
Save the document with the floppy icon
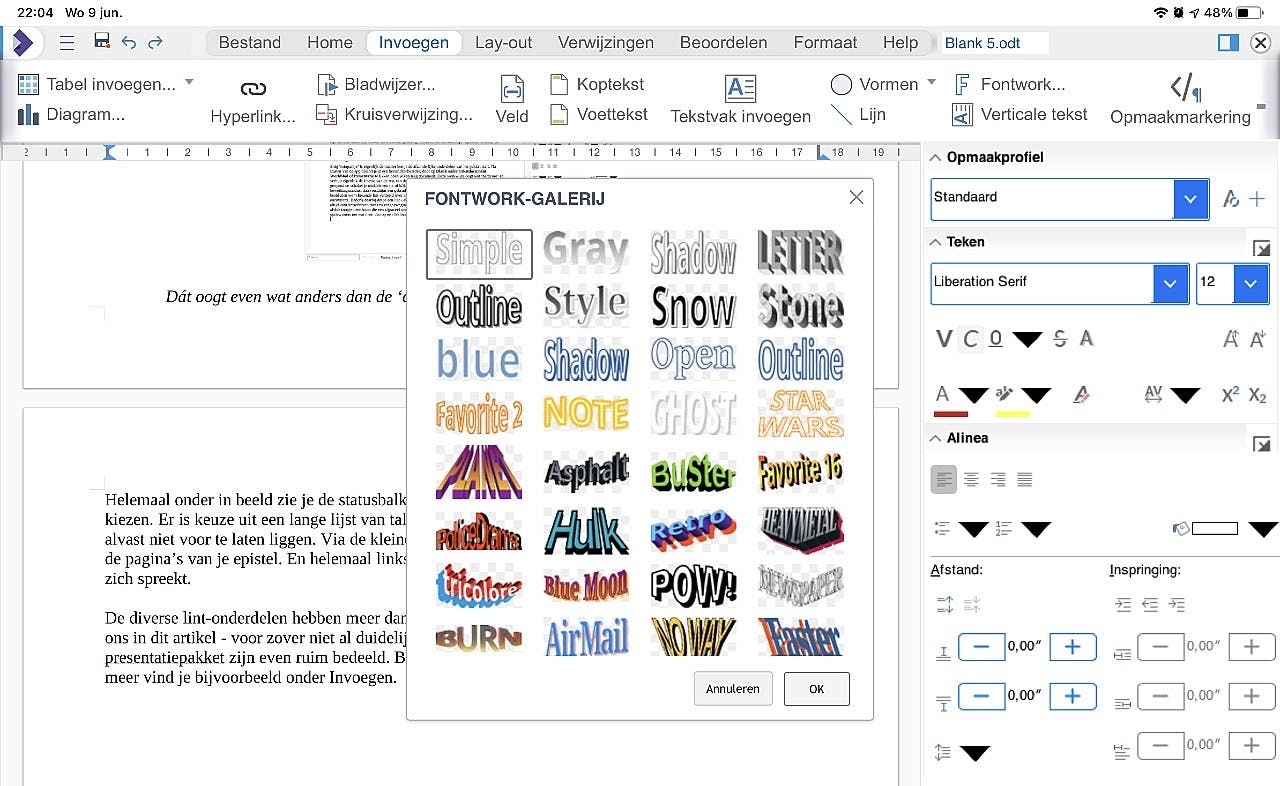pos(101,41)
